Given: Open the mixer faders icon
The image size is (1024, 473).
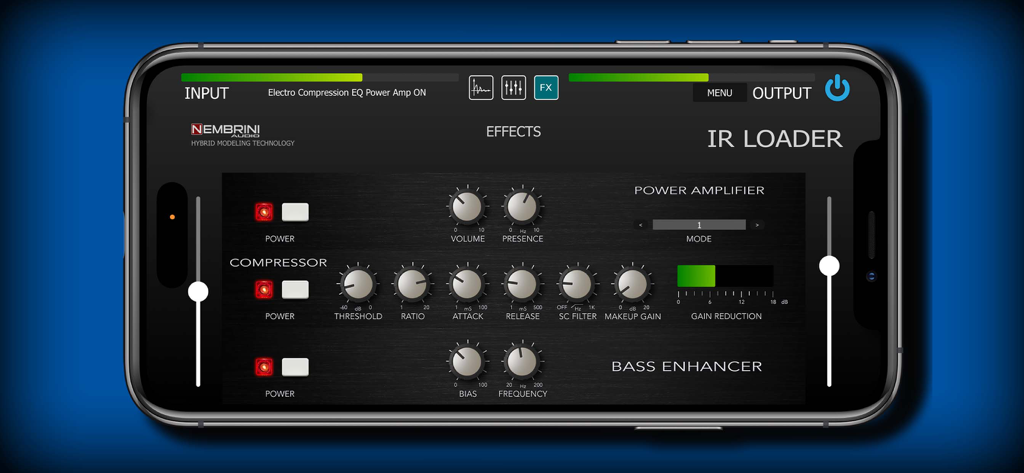Looking at the screenshot, I should 513,88.
